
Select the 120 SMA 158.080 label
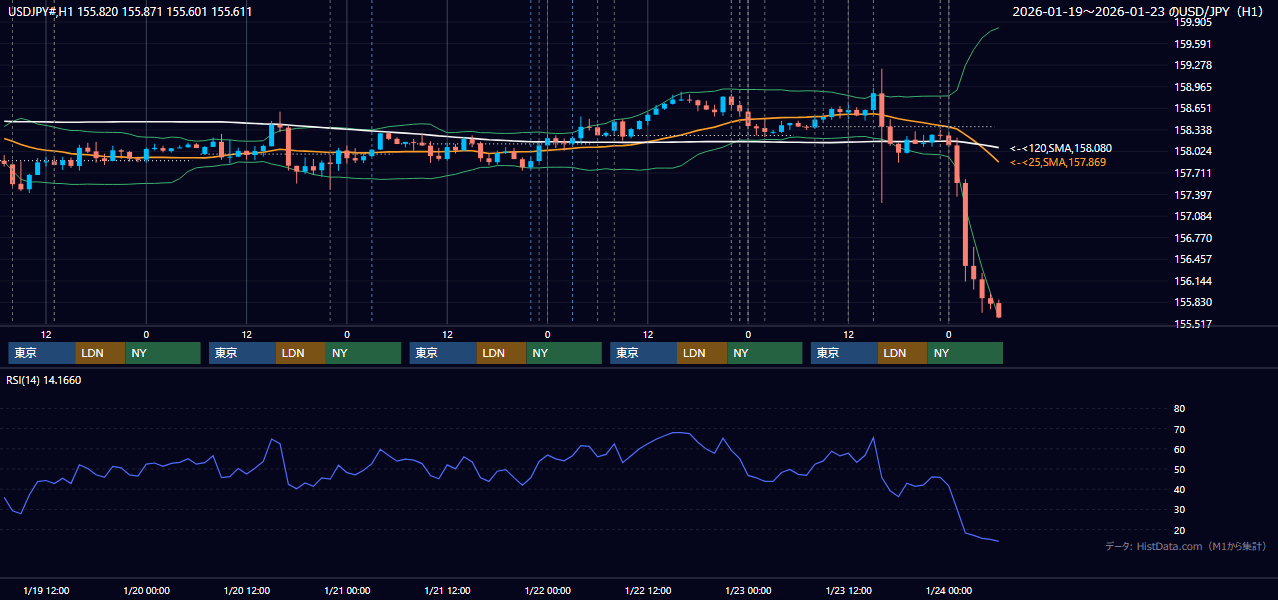1061,148
